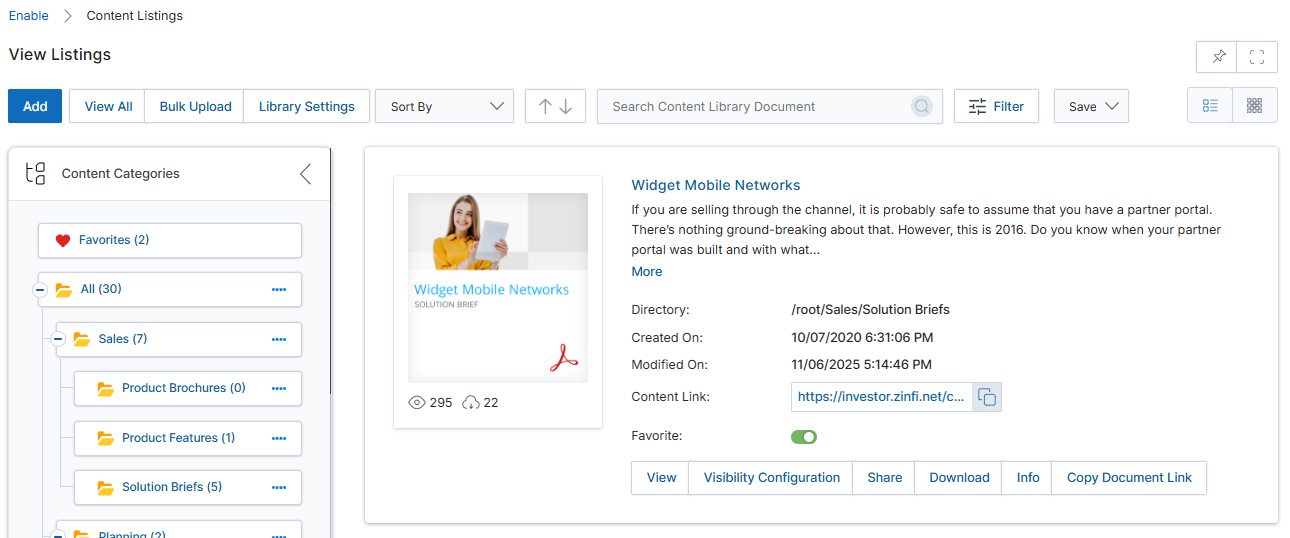
Task: Collapse the Sales folder tree node
Action: coord(57,339)
